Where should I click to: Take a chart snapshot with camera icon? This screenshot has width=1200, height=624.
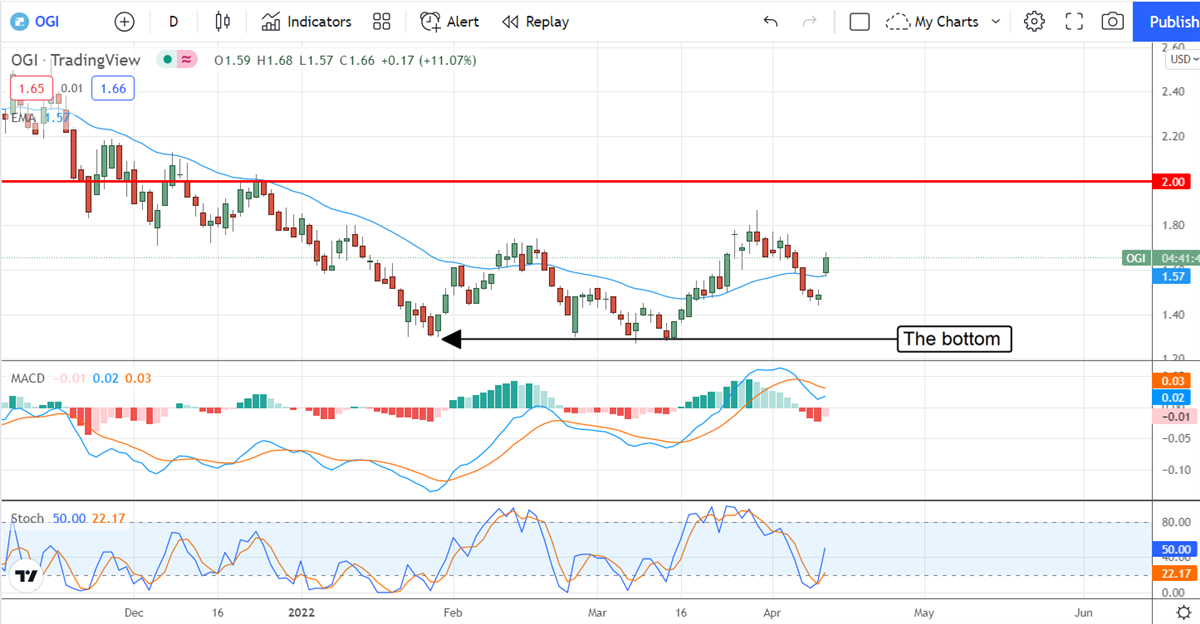point(1112,21)
